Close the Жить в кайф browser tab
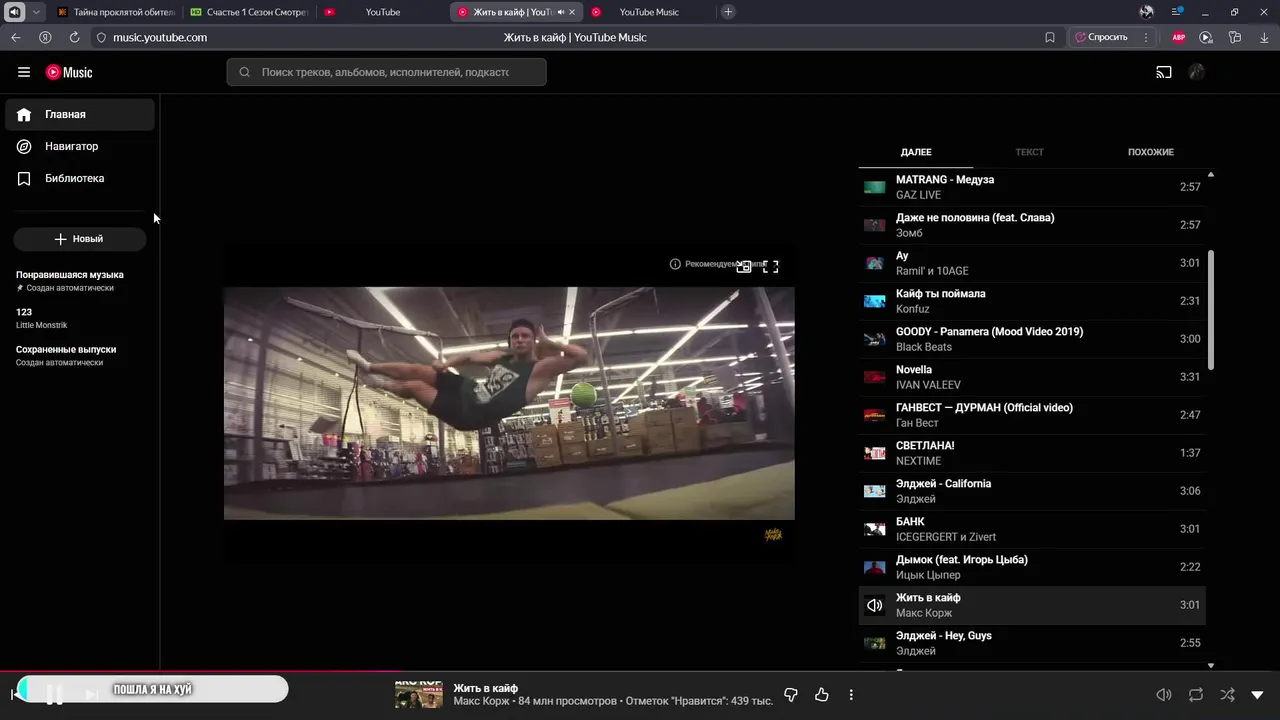Image resolution: width=1280 pixels, height=720 pixels. (572, 12)
